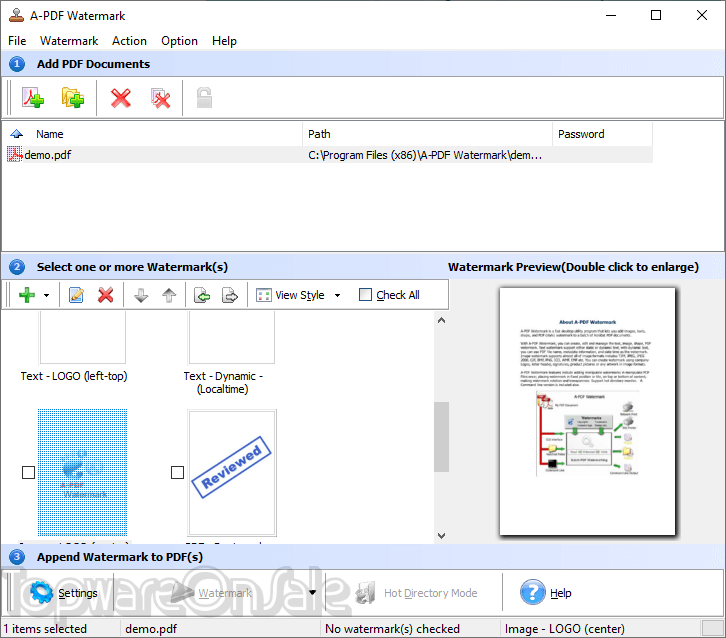This screenshot has height=638, width=726.
Task: Click the Import watermark icon
Action: coord(202,295)
